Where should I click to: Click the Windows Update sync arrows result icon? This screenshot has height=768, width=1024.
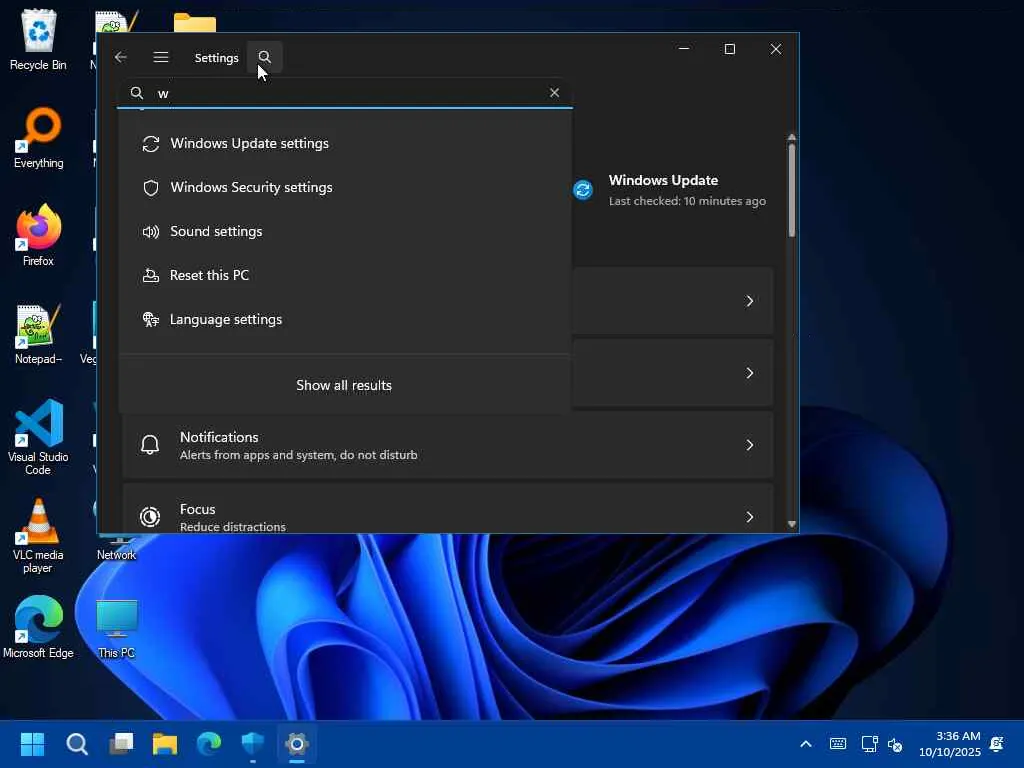151,144
